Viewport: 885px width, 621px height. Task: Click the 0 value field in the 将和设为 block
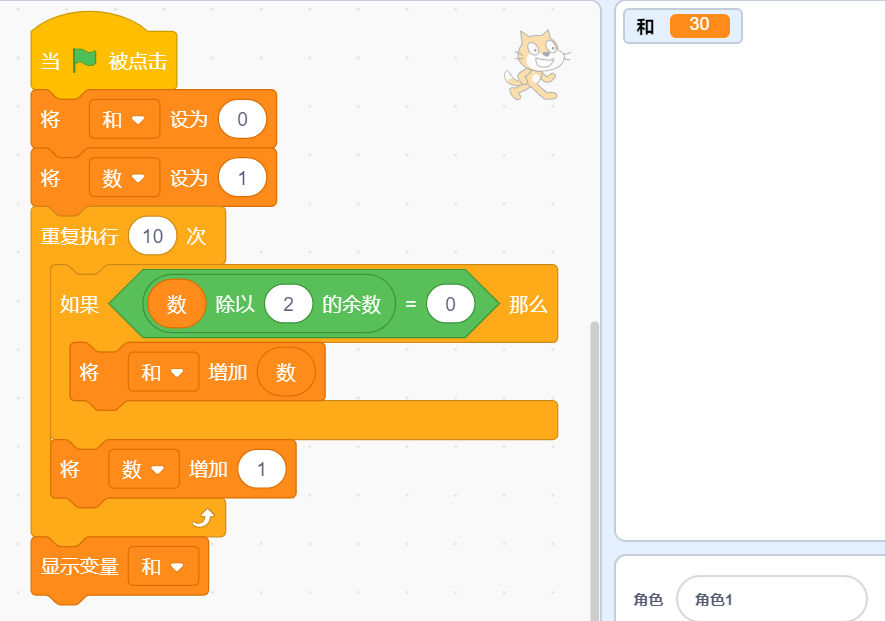click(242, 120)
